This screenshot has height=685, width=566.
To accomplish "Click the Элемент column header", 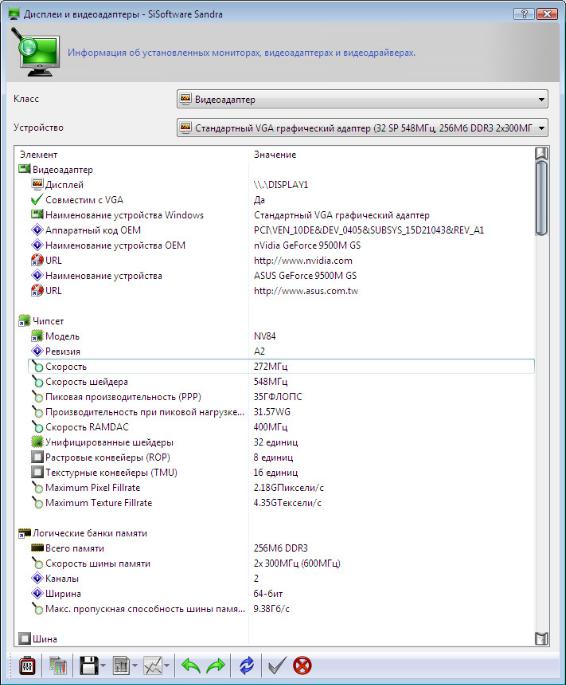I will 38,155.
